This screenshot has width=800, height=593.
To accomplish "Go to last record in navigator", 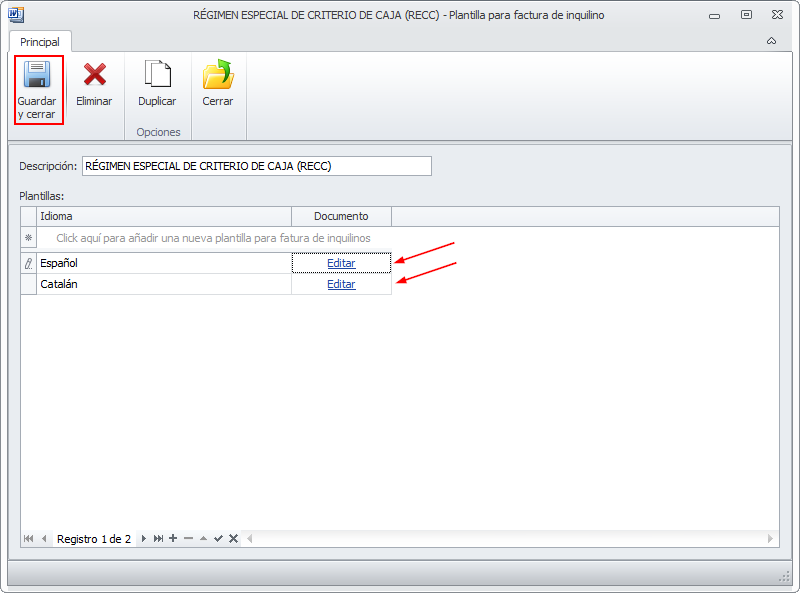I will 159,538.
